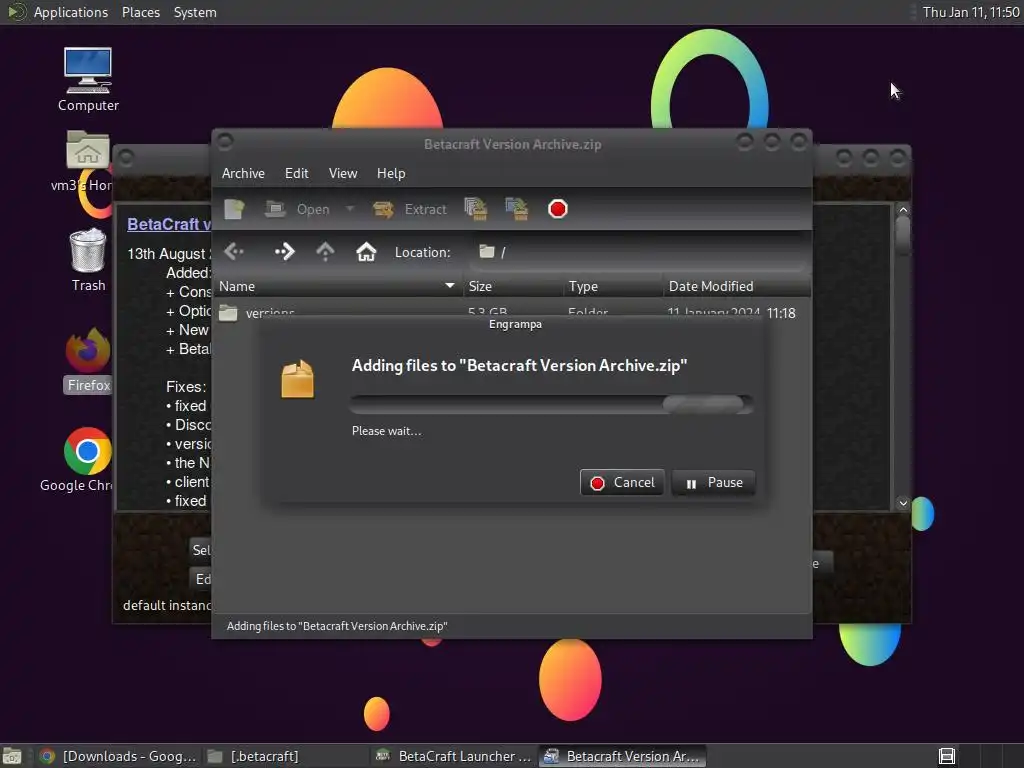Image resolution: width=1024 pixels, height=768 pixels.
Task: Launch Firefox from the desktop
Action: [x=88, y=360]
